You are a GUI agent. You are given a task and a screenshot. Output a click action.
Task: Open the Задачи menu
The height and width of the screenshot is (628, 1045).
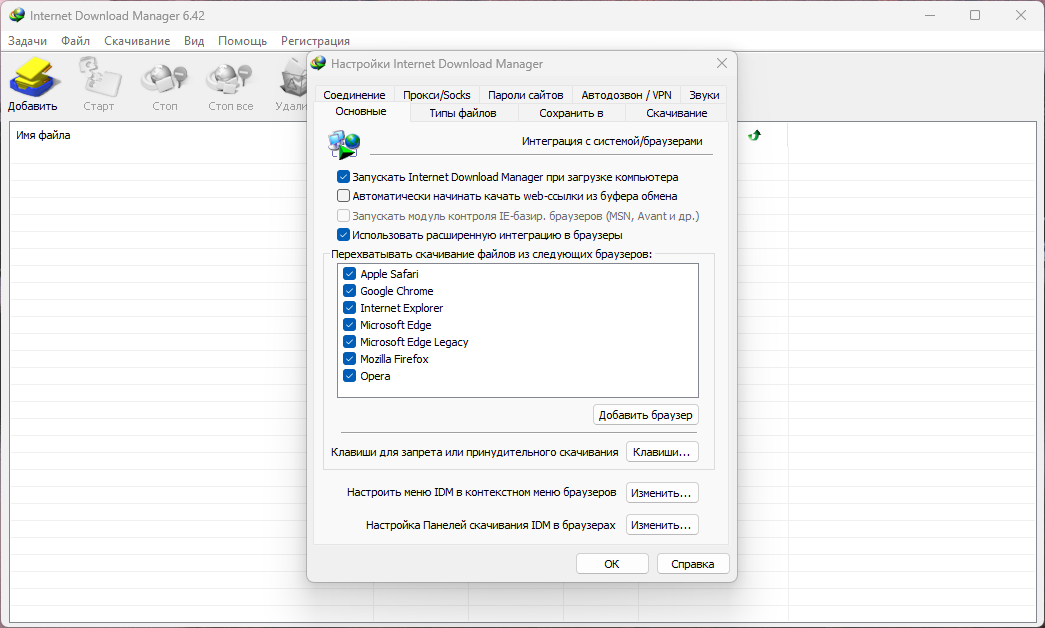point(27,41)
